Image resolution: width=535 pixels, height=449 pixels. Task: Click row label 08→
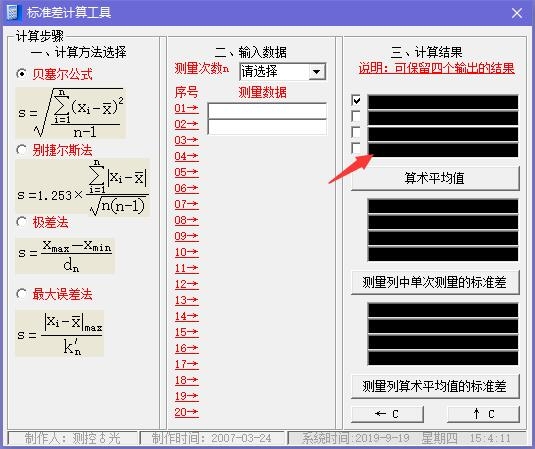pos(186,220)
